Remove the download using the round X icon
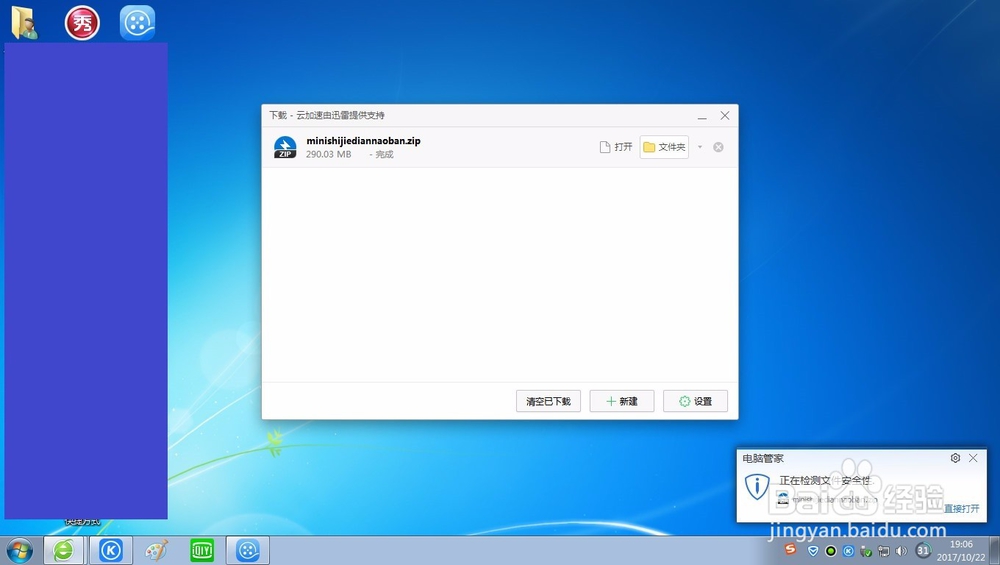 pos(718,147)
